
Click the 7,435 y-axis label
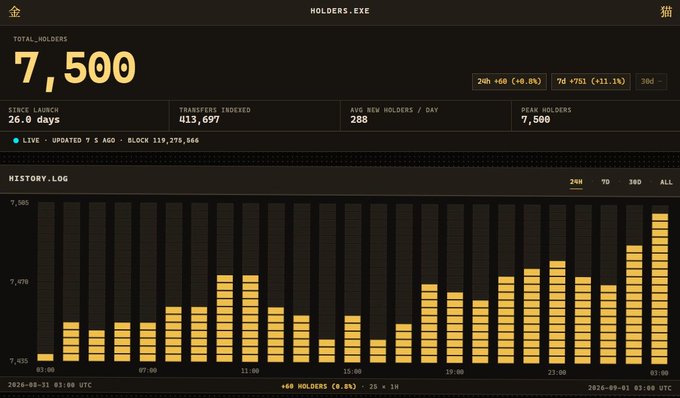tap(20, 361)
